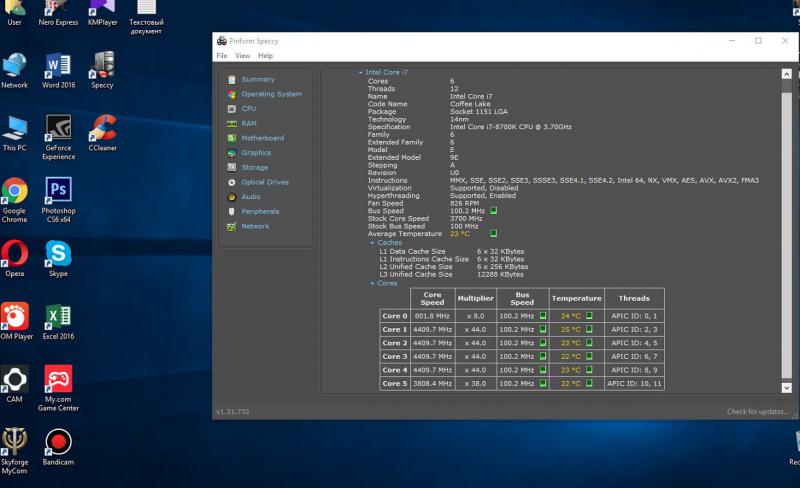Screen dimensions: 800x488
Task: Toggle the graph indicator beside Average Temperature
Action: 493,233
